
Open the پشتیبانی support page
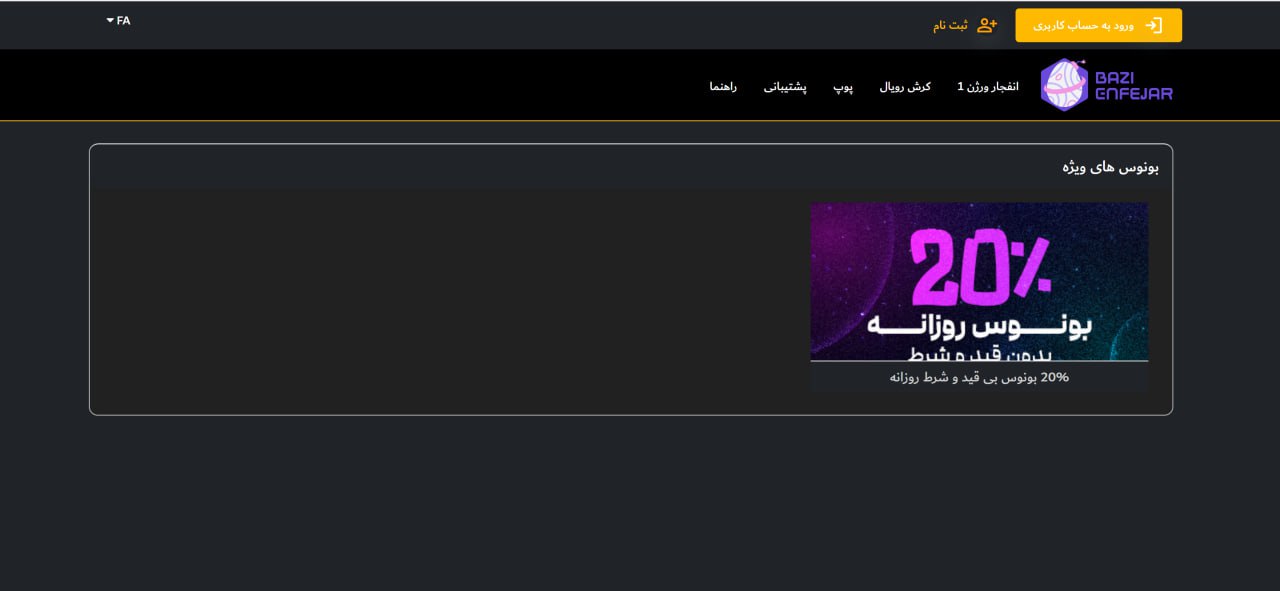tap(785, 87)
